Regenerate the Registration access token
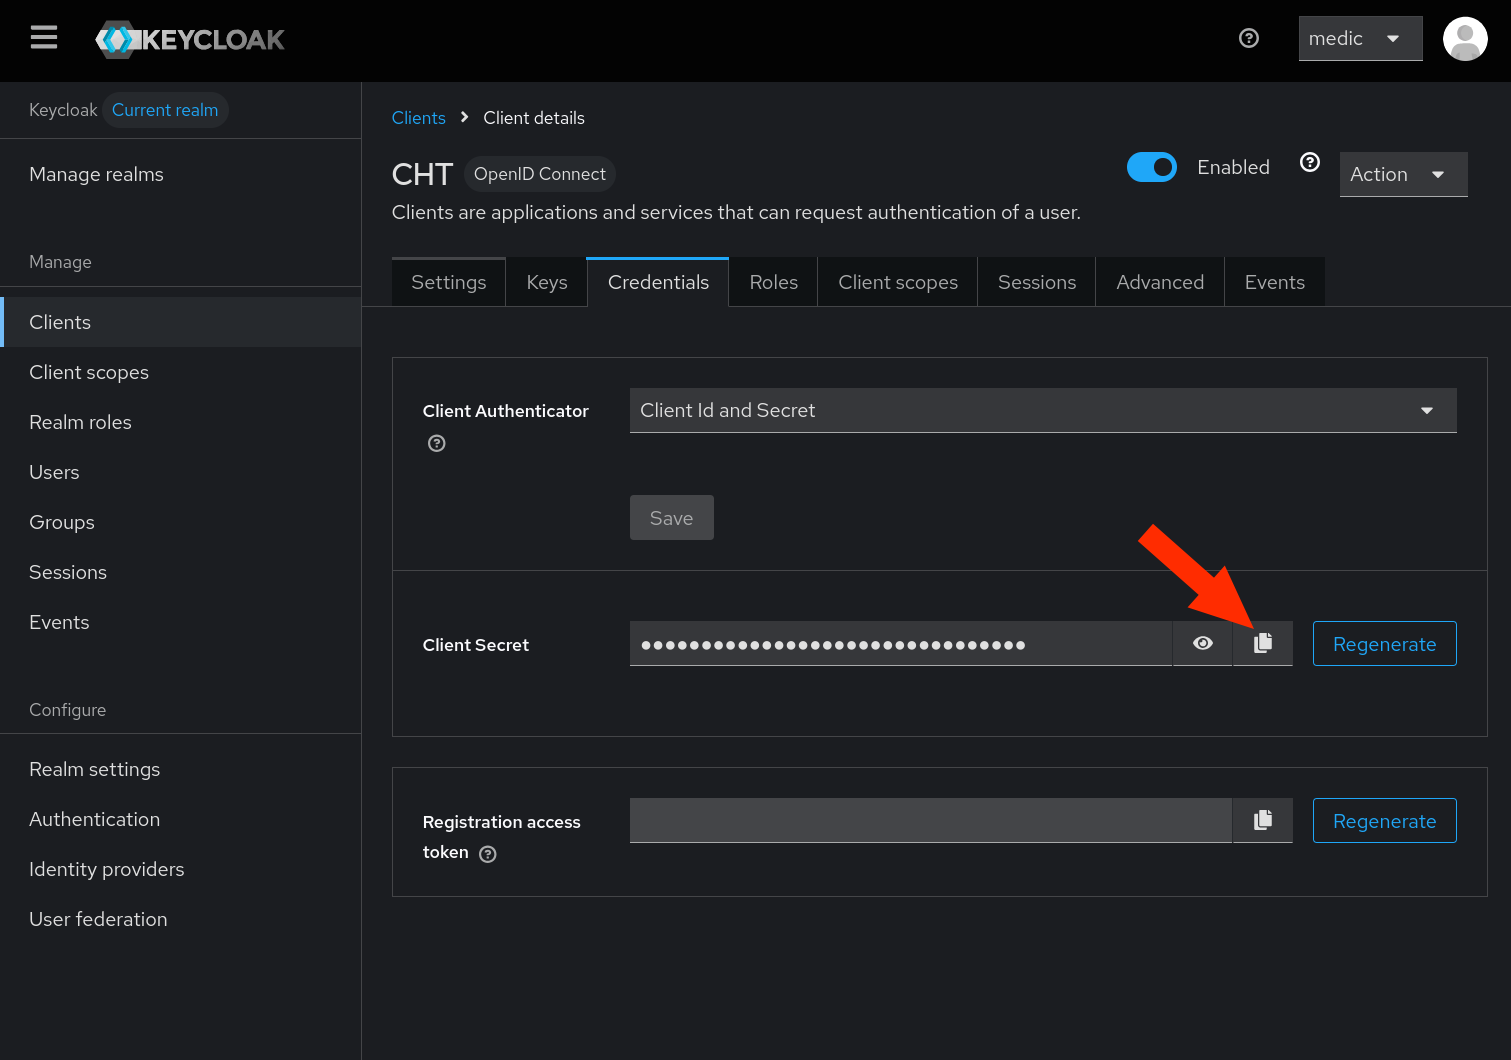The width and height of the screenshot is (1511, 1060). click(x=1385, y=821)
